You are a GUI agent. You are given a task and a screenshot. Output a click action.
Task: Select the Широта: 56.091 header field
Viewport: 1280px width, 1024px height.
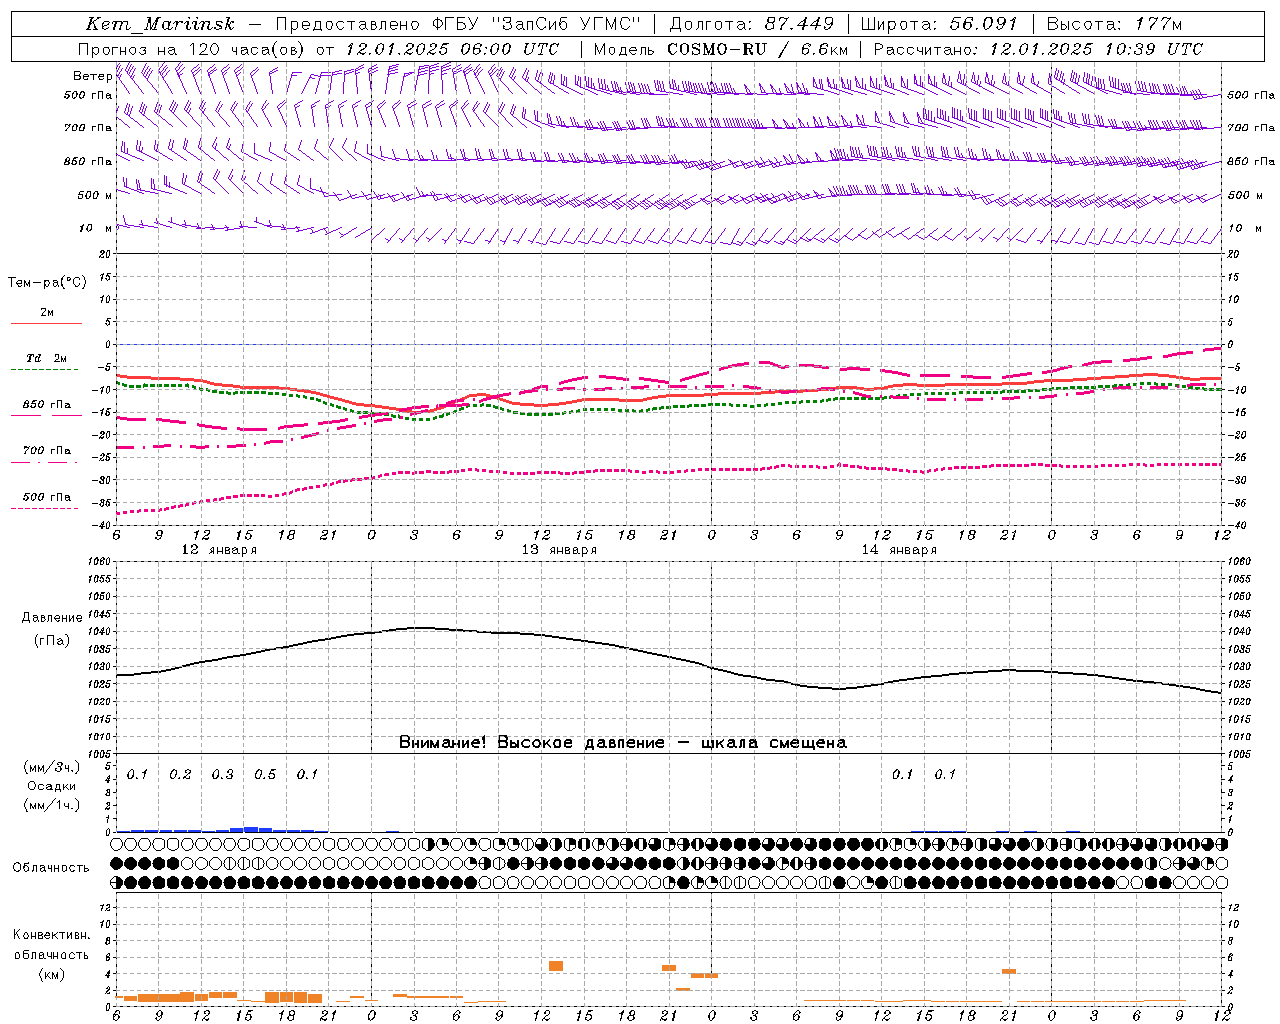tap(939, 24)
